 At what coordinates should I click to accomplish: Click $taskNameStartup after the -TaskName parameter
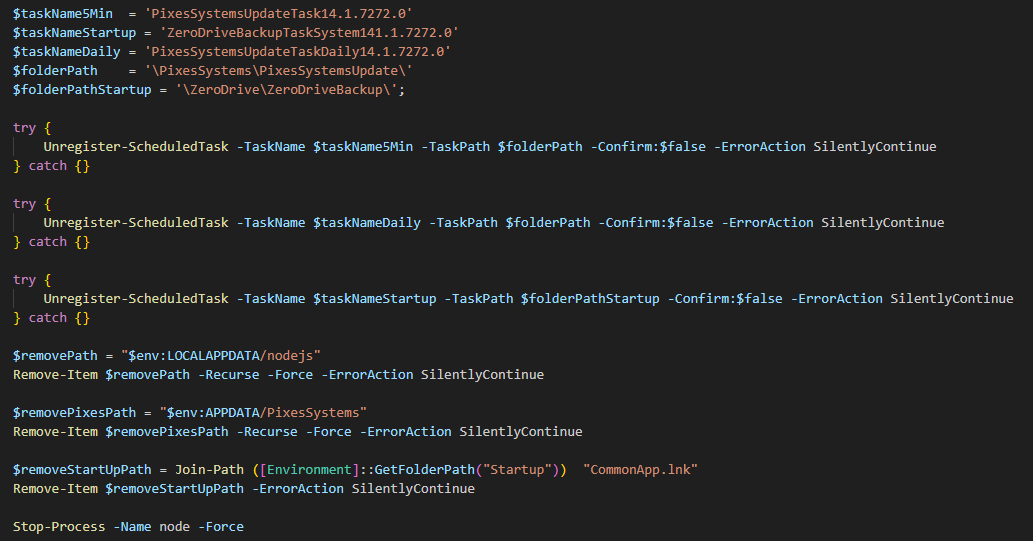pos(374,298)
